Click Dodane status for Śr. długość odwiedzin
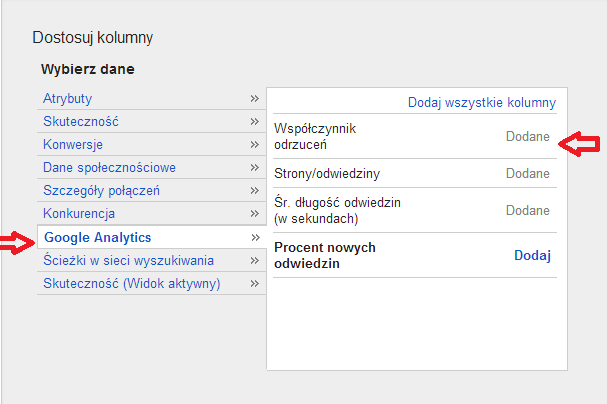The height and width of the screenshot is (404, 607). point(527,210)
